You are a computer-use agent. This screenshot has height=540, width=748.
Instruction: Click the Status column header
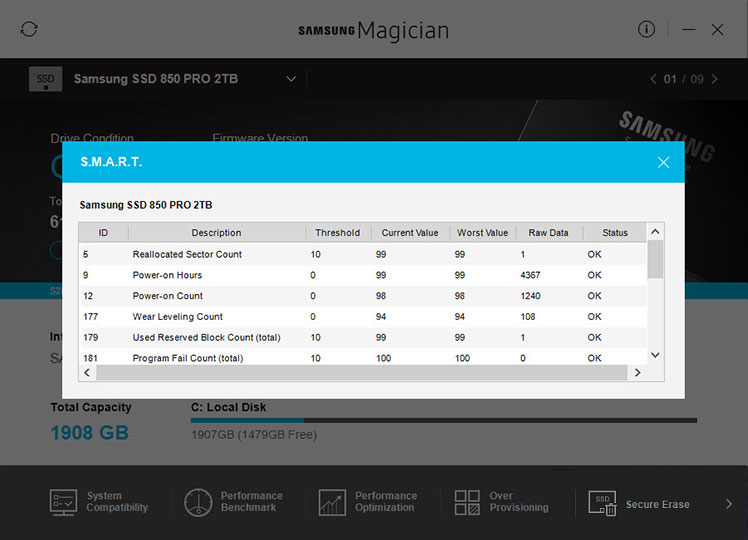point(615,233)
